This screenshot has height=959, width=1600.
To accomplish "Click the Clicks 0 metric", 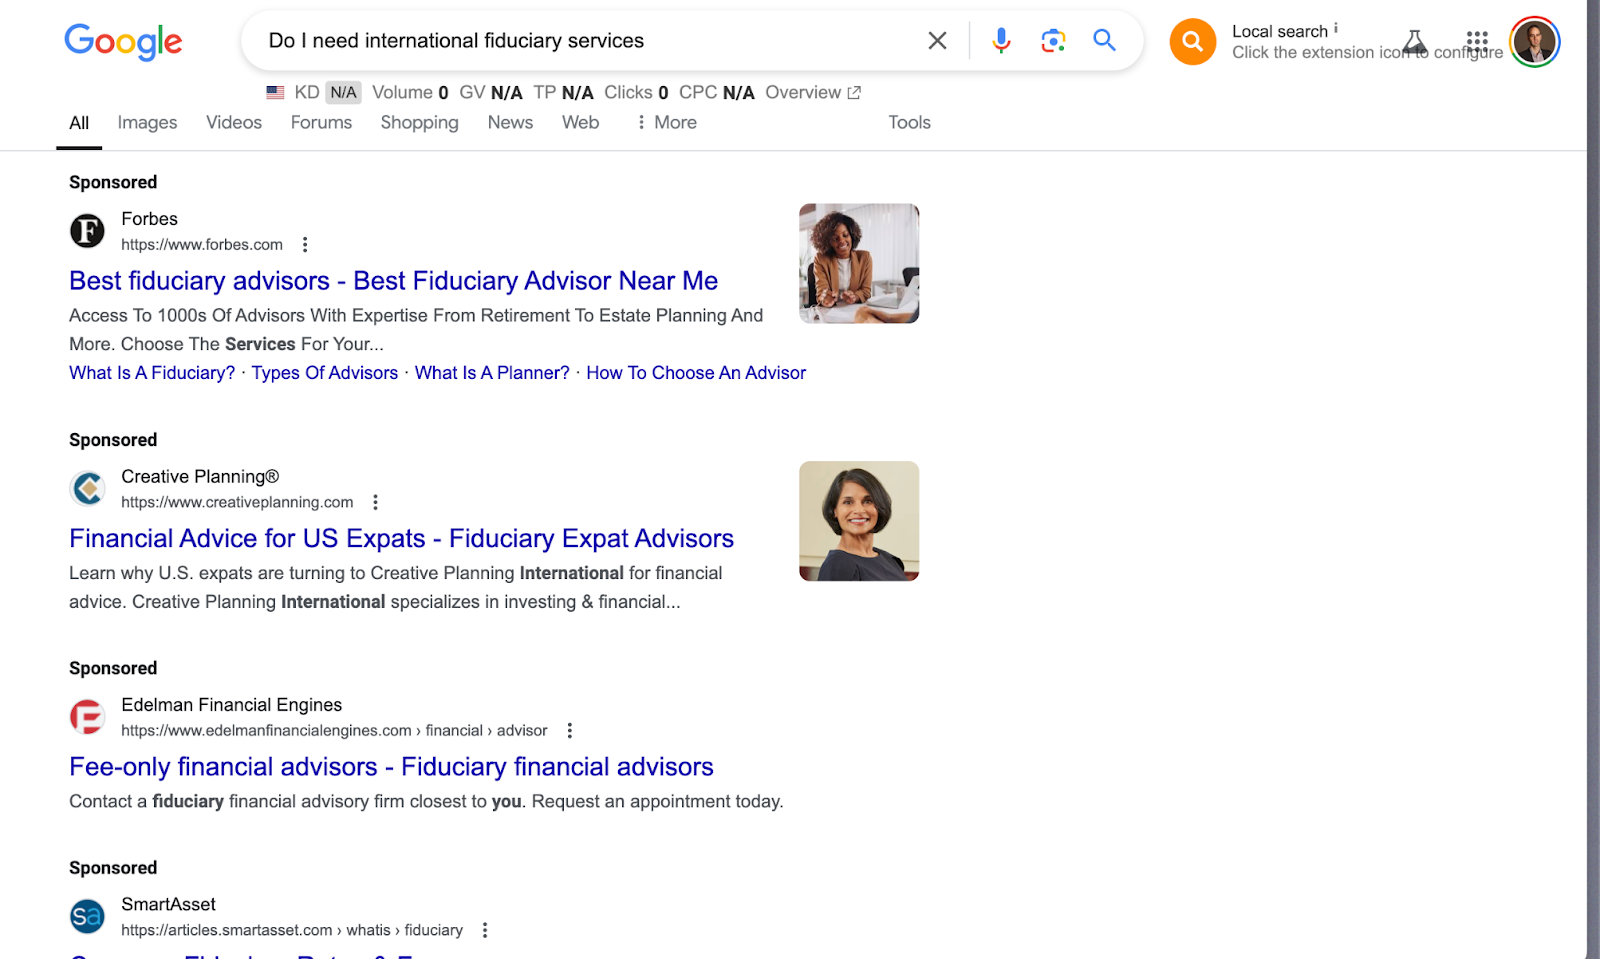I will [x=636, y=92].
